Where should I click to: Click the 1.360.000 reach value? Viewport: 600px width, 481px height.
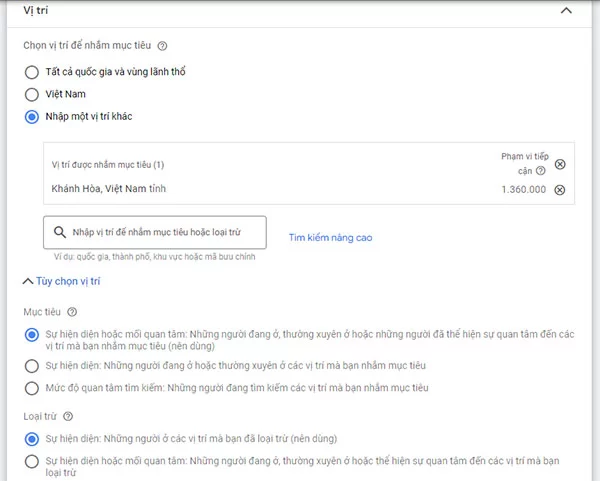[x=523, y=189]
